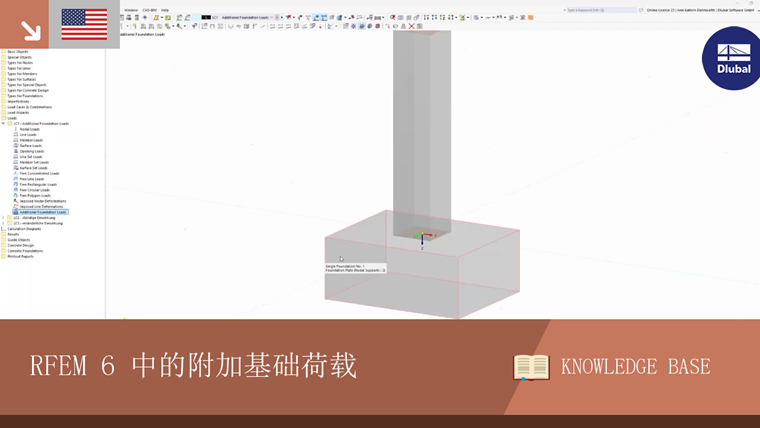Open Load Cases & Combinations folder
Image resolution: width=760 pixels, height=428 pixels.
(27, 107)
